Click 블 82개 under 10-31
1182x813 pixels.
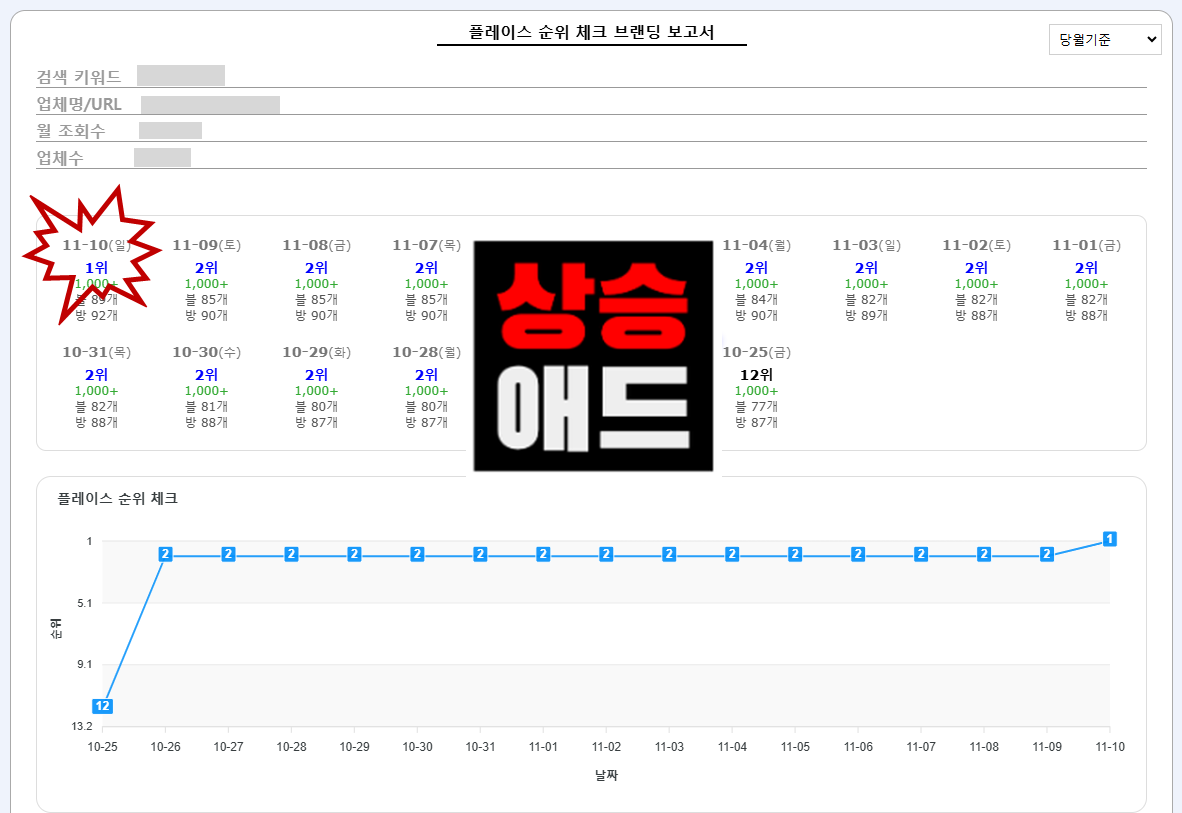point(96,406)
